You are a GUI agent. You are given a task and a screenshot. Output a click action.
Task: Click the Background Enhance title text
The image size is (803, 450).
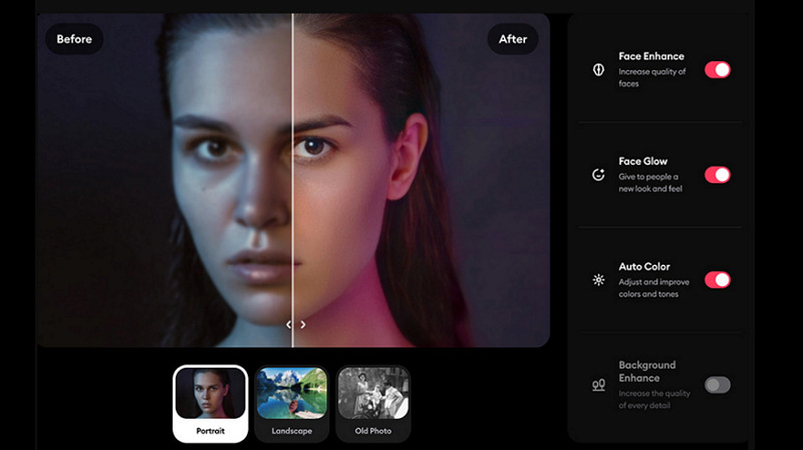pos(647,372)
